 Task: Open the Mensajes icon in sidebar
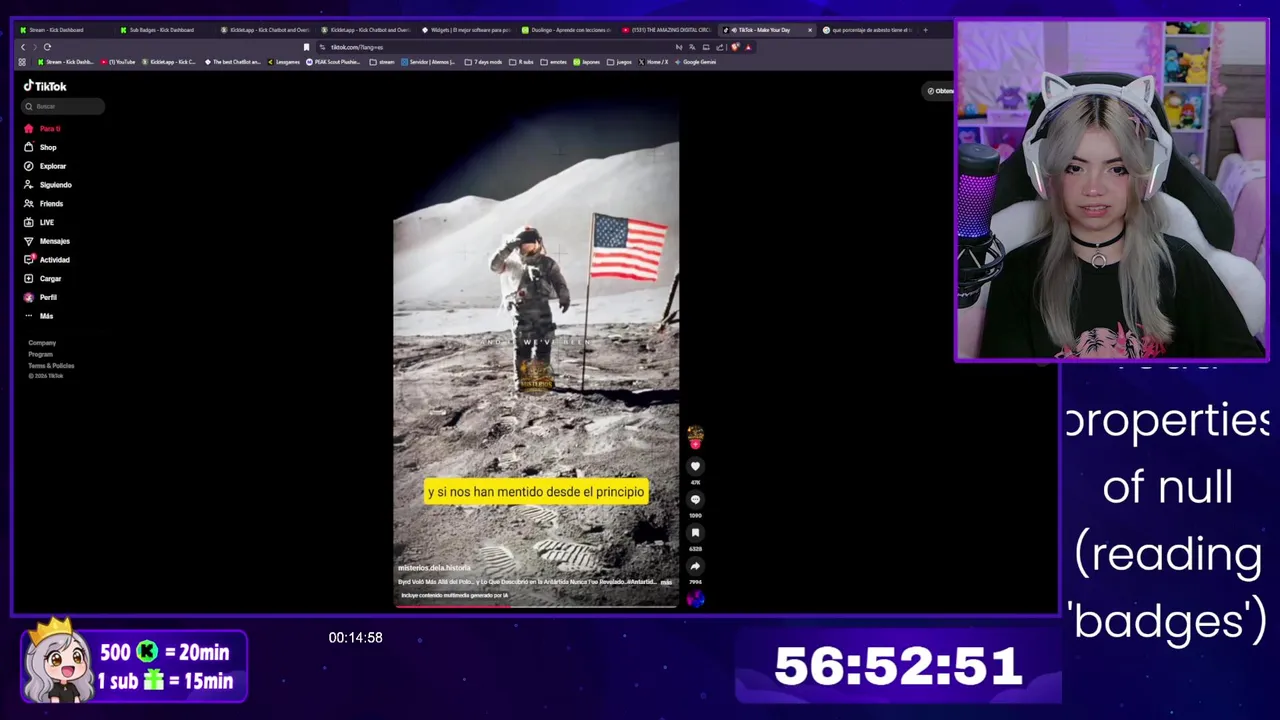tap(29, 241)
